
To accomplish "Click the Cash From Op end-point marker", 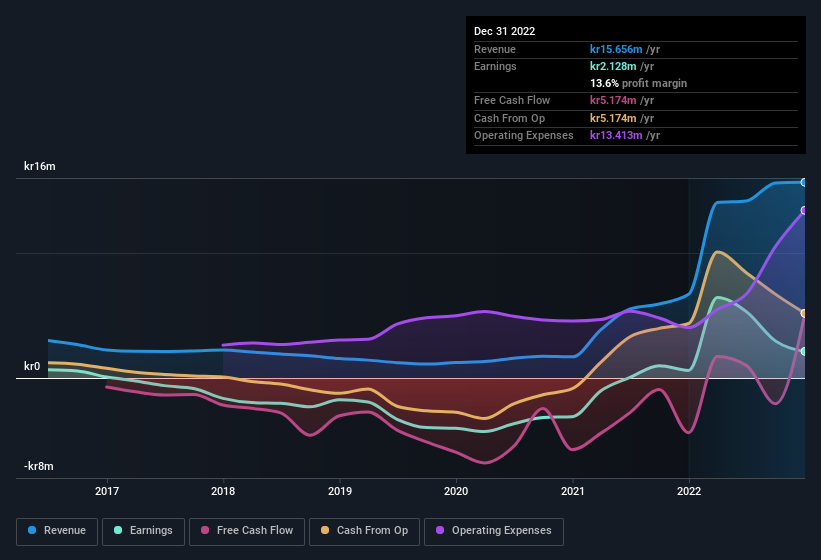I will pyautogui.click(x=804, y=313).
